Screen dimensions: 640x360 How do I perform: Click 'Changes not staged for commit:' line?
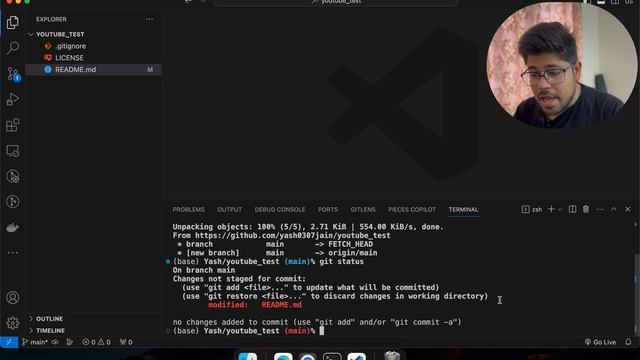click(x=239, y=279)
